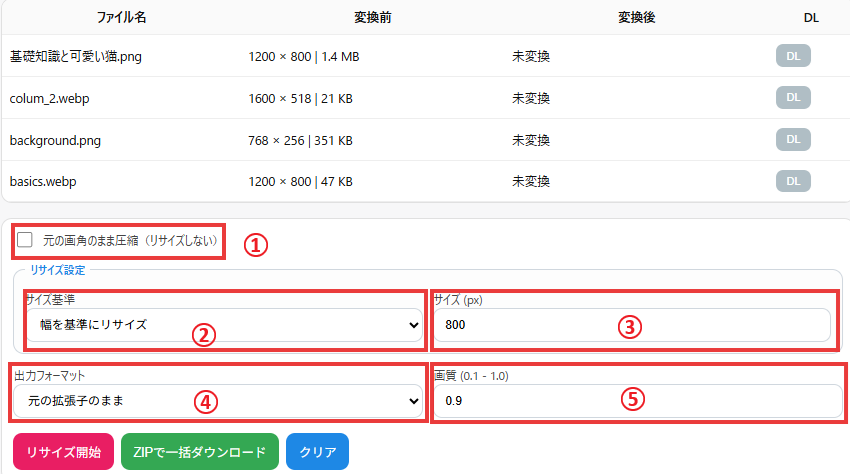
Task: Click the ファイル名 column header
Action: click(x=121, y=18)
